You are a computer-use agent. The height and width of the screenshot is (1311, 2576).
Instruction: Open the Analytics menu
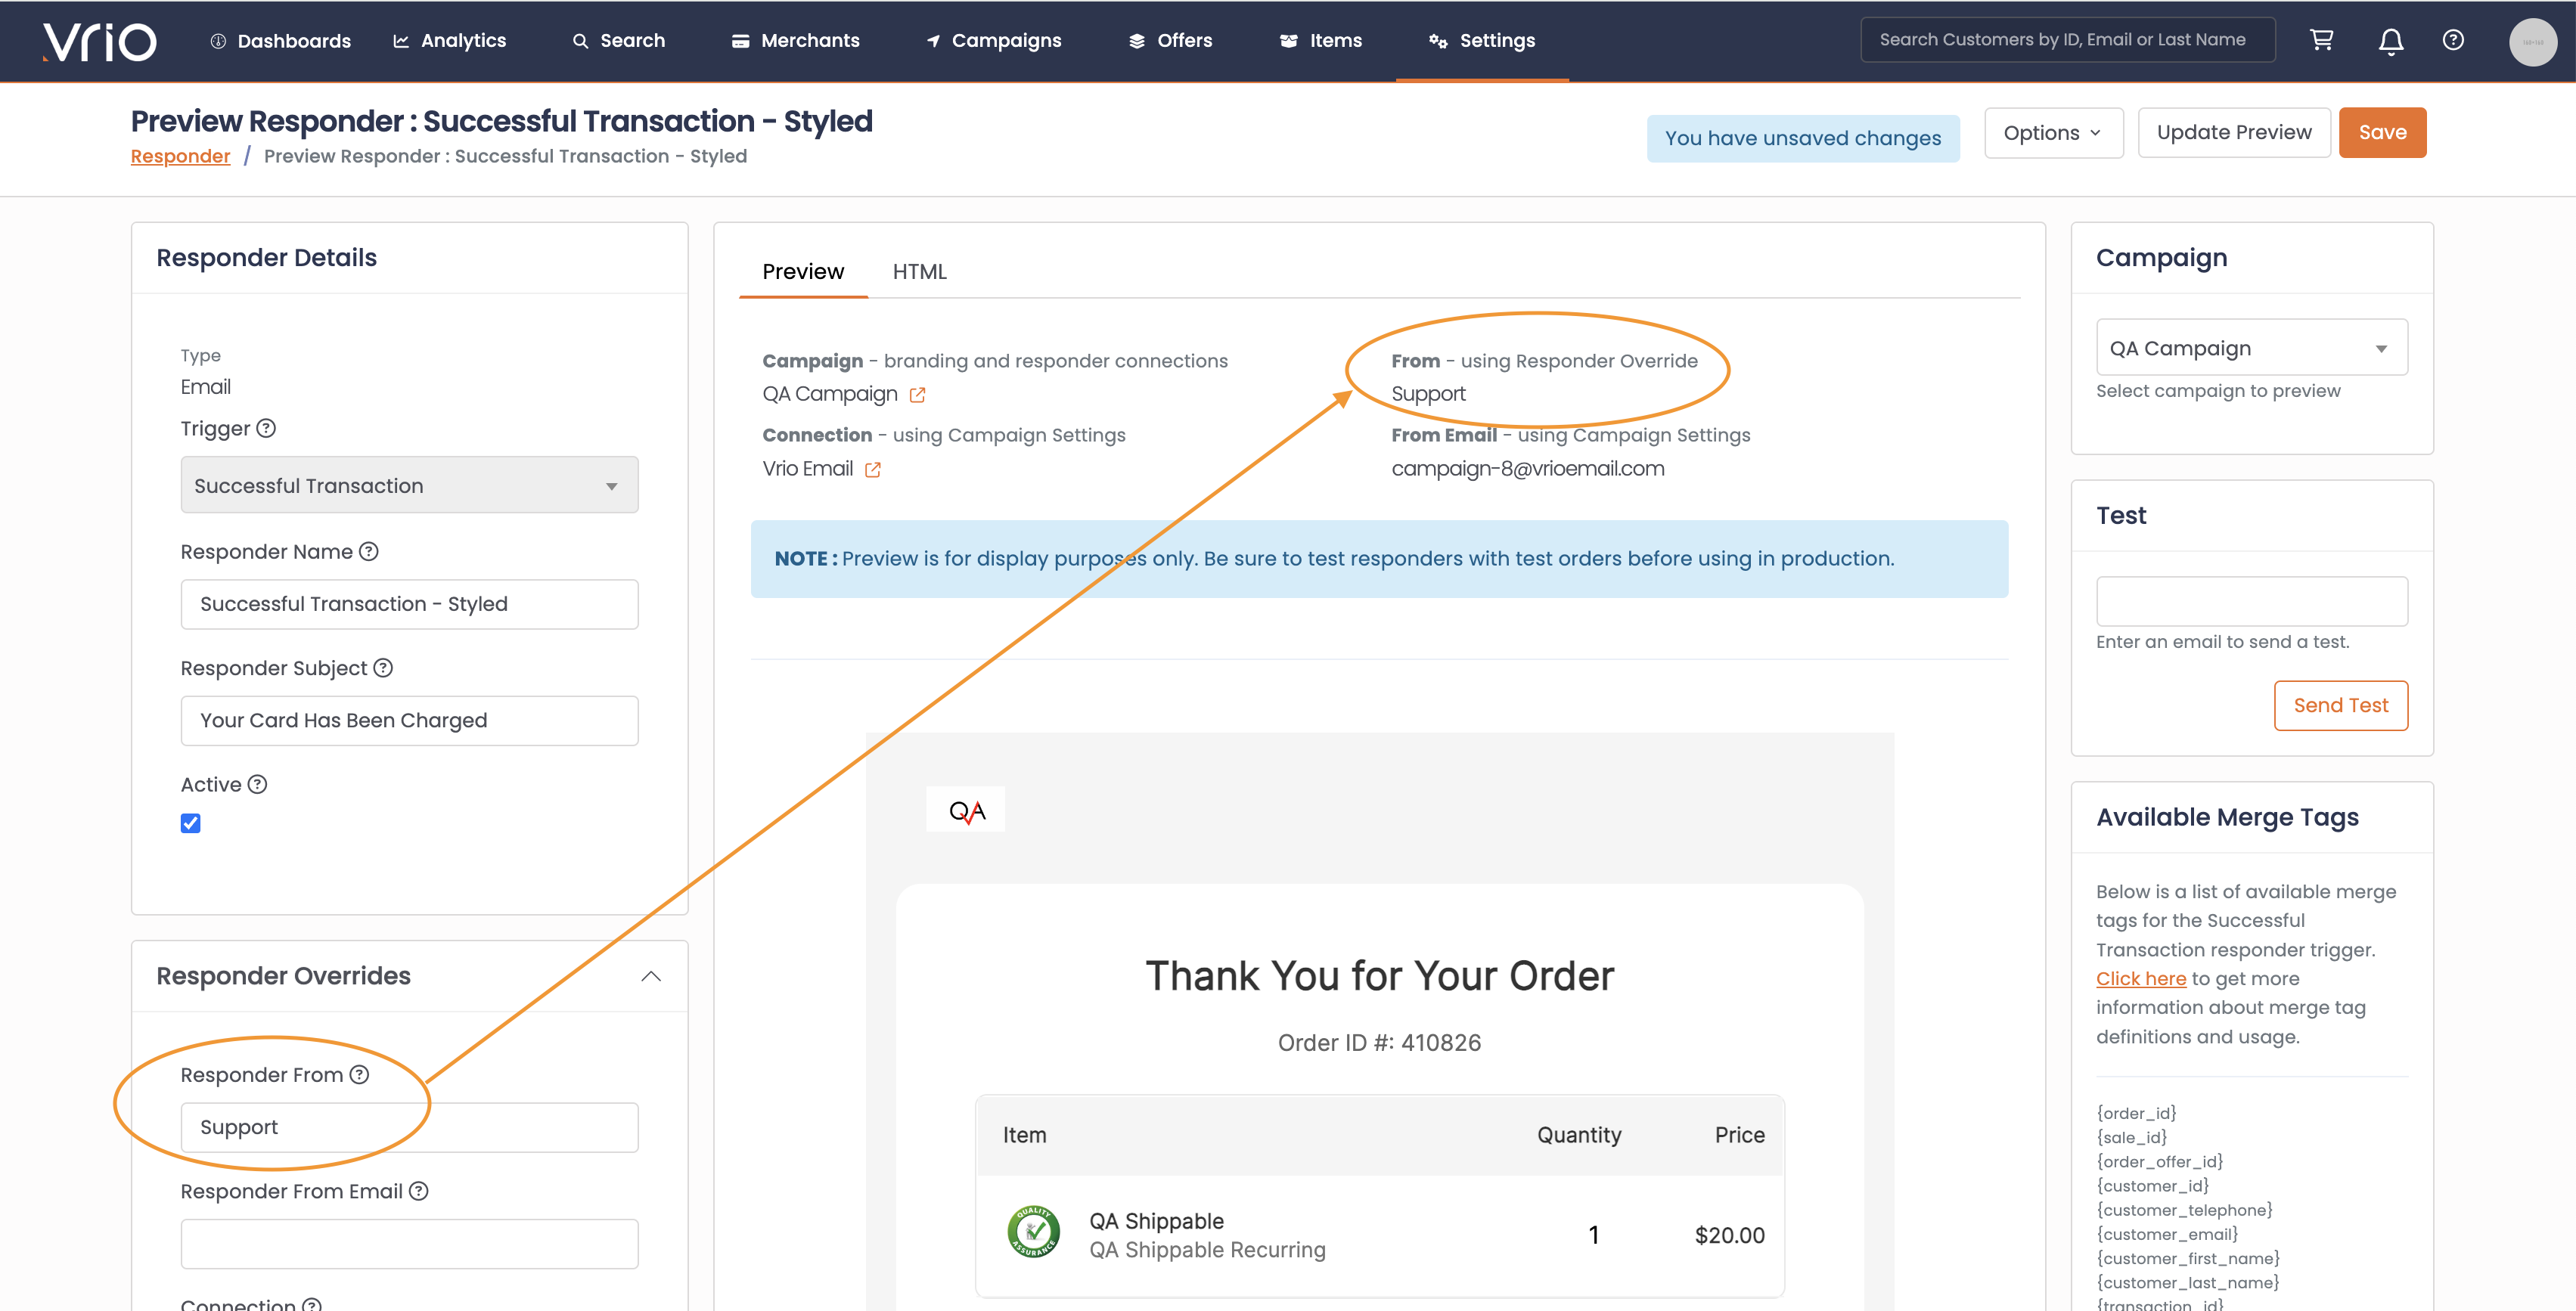(x=449, y=41)
